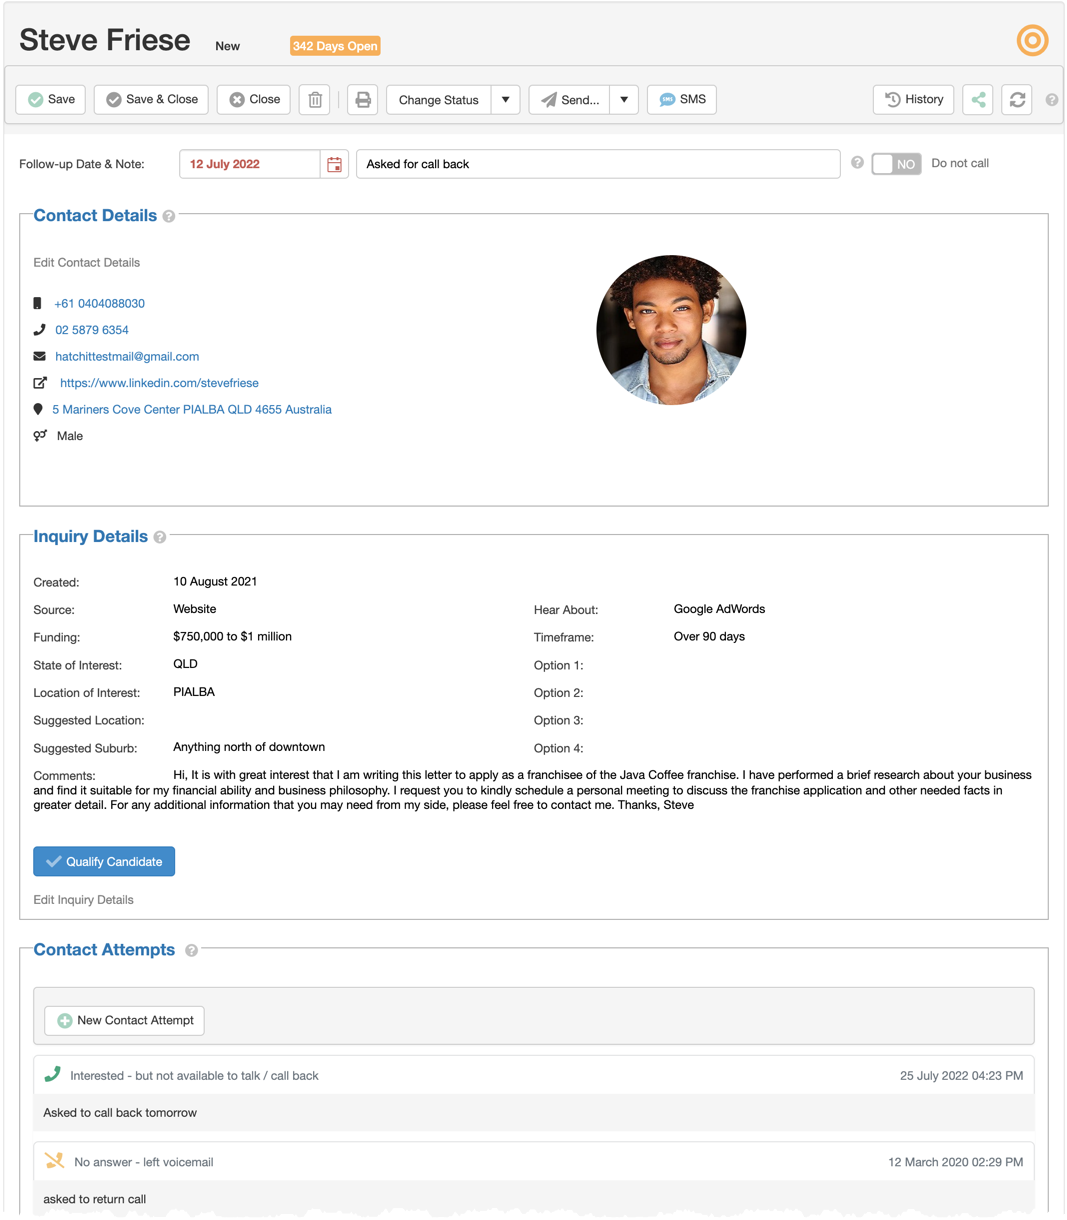The width and height of the screenshot is (1067, 1220).
Task: Click the orange missed call icon on No answer
Action: (x=54, y=1161)
